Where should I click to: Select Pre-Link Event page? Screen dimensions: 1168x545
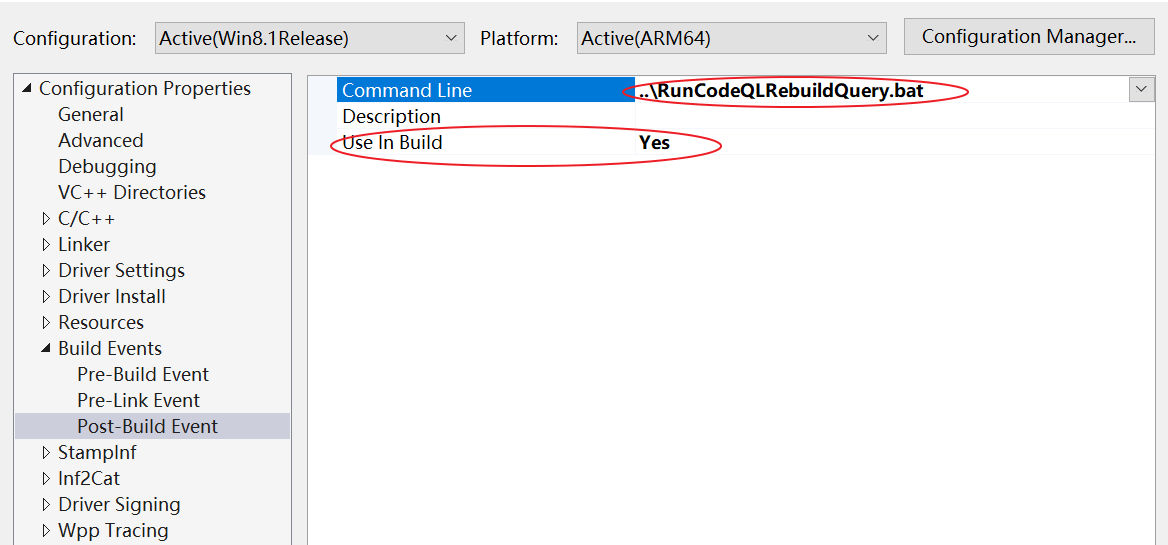(139, 401)
